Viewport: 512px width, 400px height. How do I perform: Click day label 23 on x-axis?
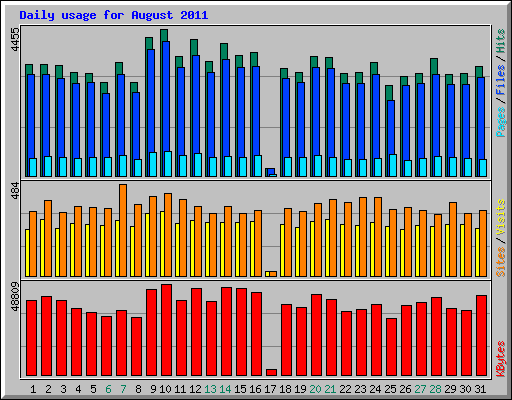(360, 389)
